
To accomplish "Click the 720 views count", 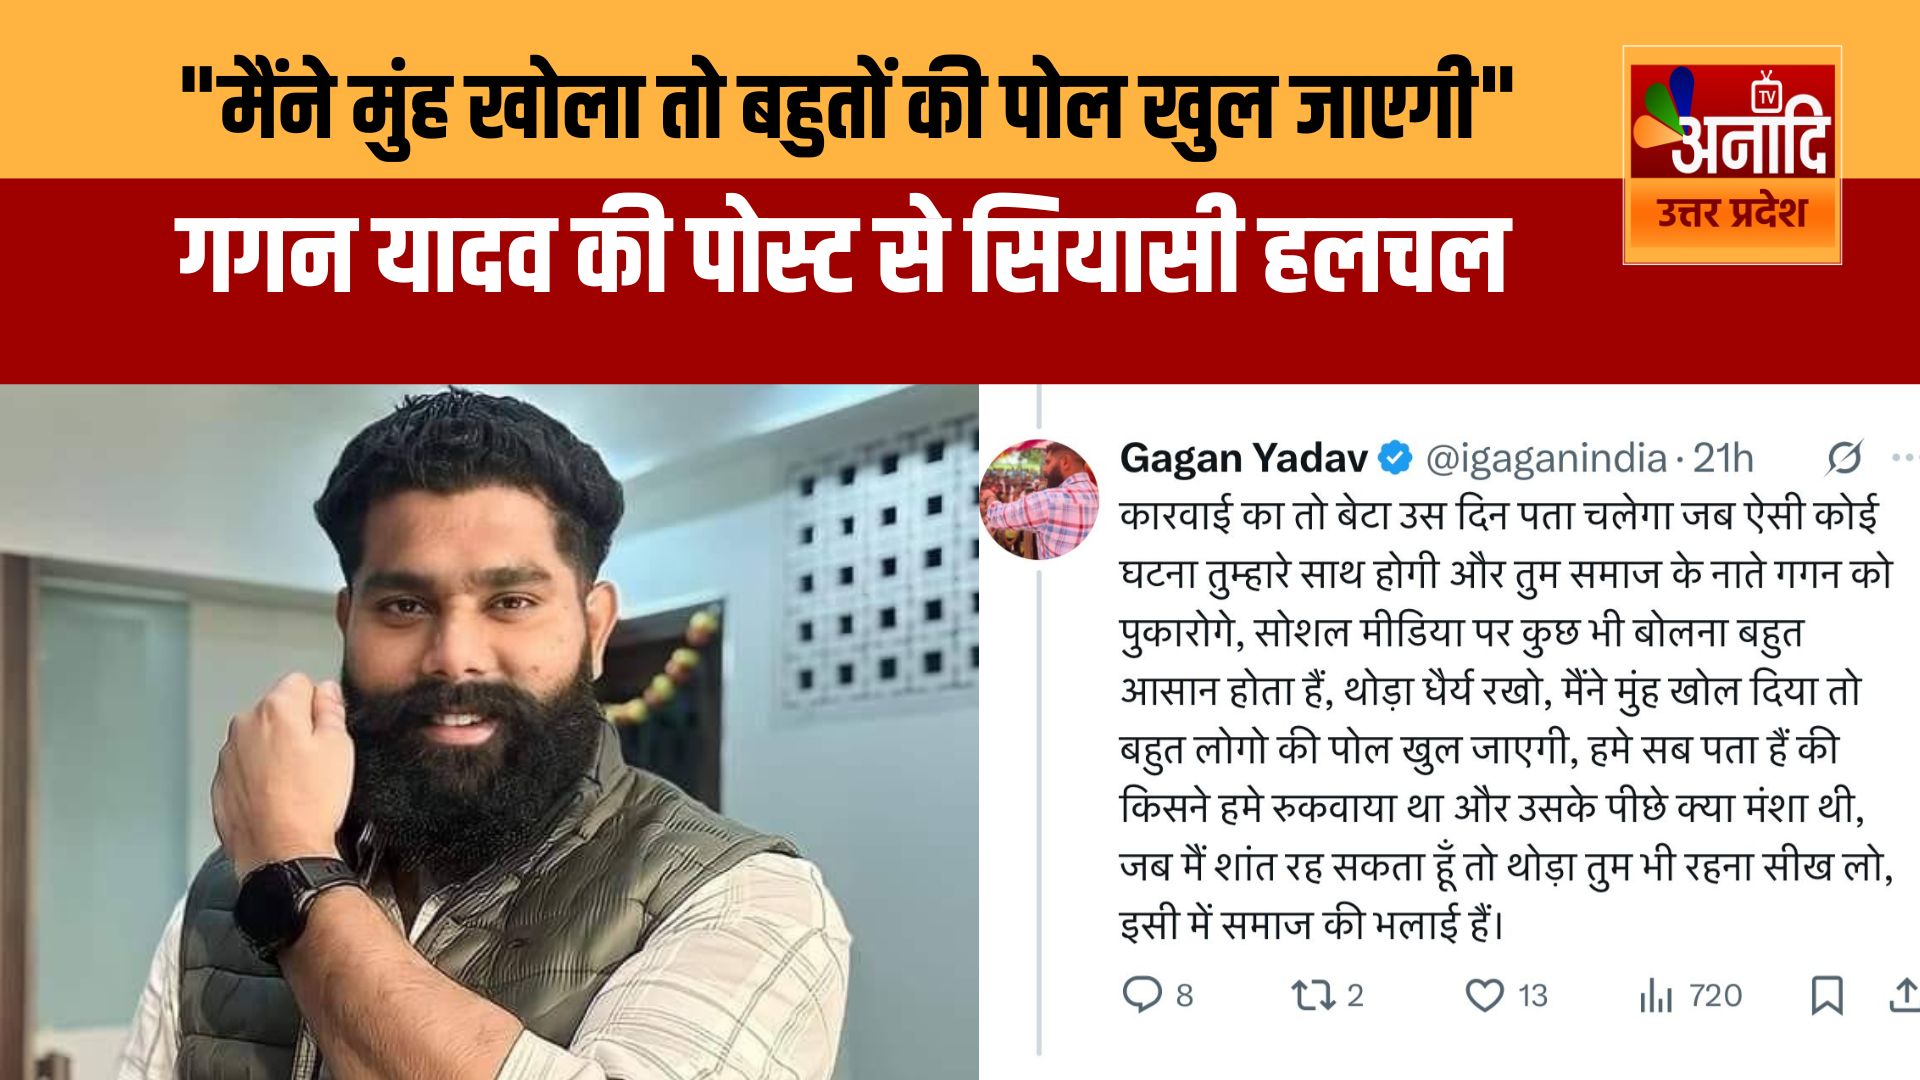I will (1715, 996).
